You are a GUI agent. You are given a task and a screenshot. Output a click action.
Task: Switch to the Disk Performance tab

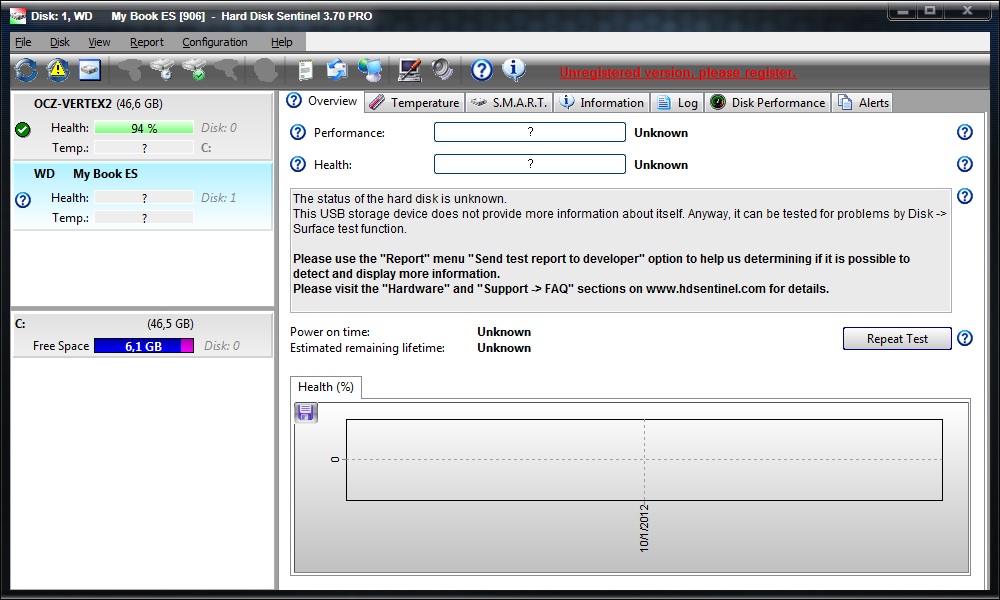pos(768,103)
